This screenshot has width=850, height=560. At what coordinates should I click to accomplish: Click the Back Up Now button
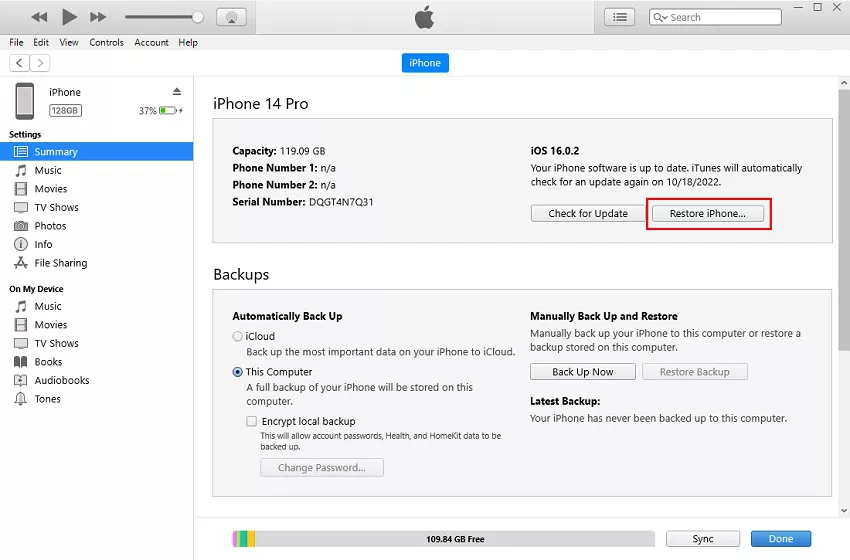(x=583, y=372)
